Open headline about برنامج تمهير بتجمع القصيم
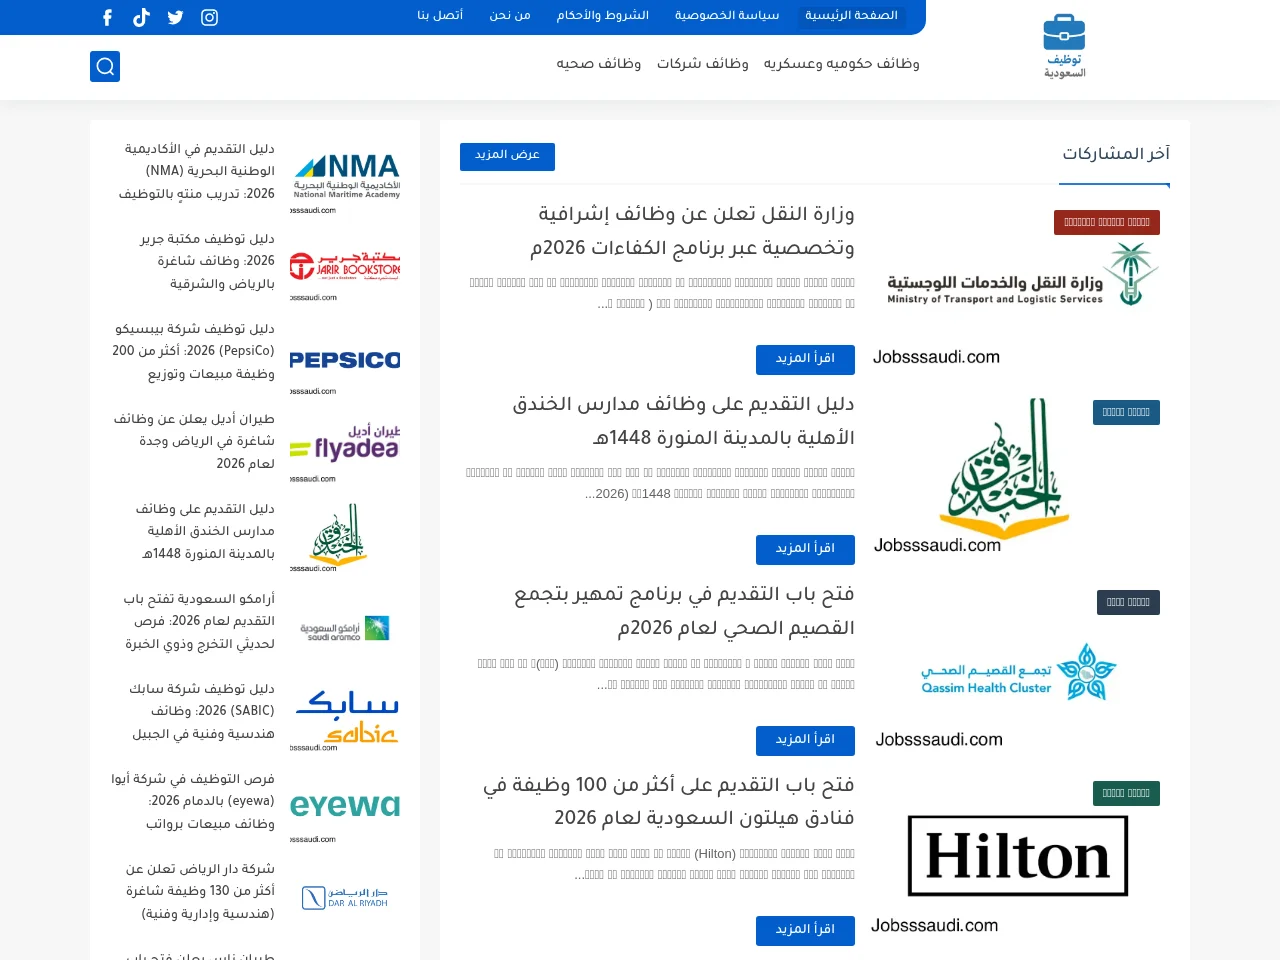Image resolution: width=1280 pixels, height=960 pixels. 684,611
